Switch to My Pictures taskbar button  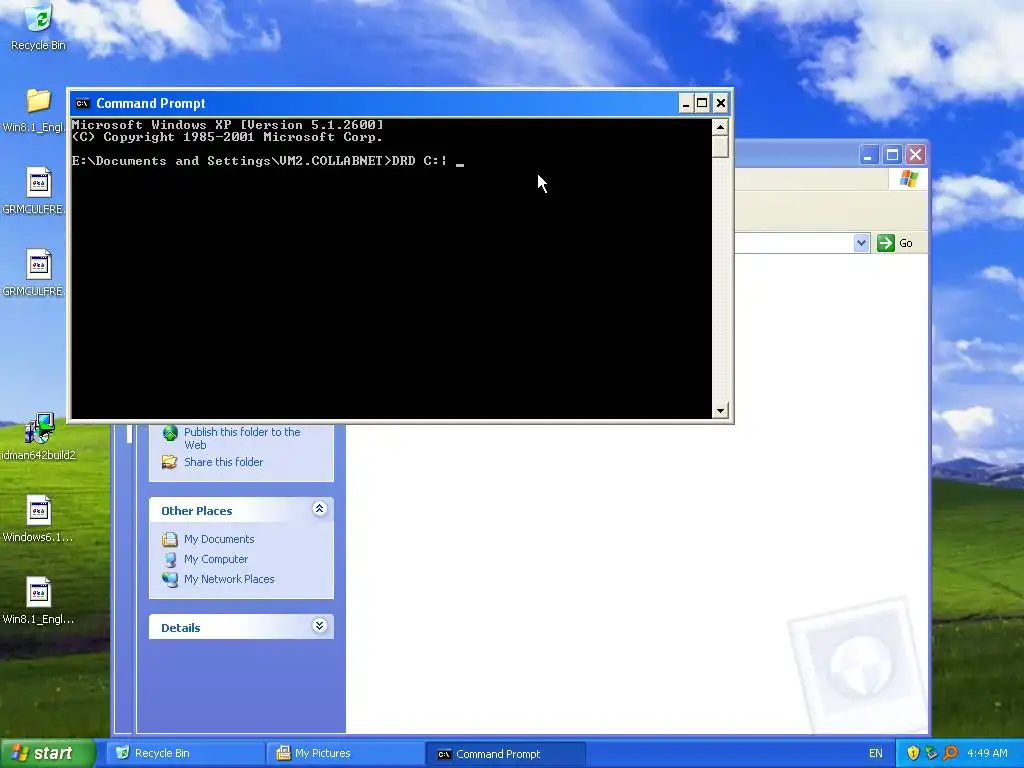345,753
